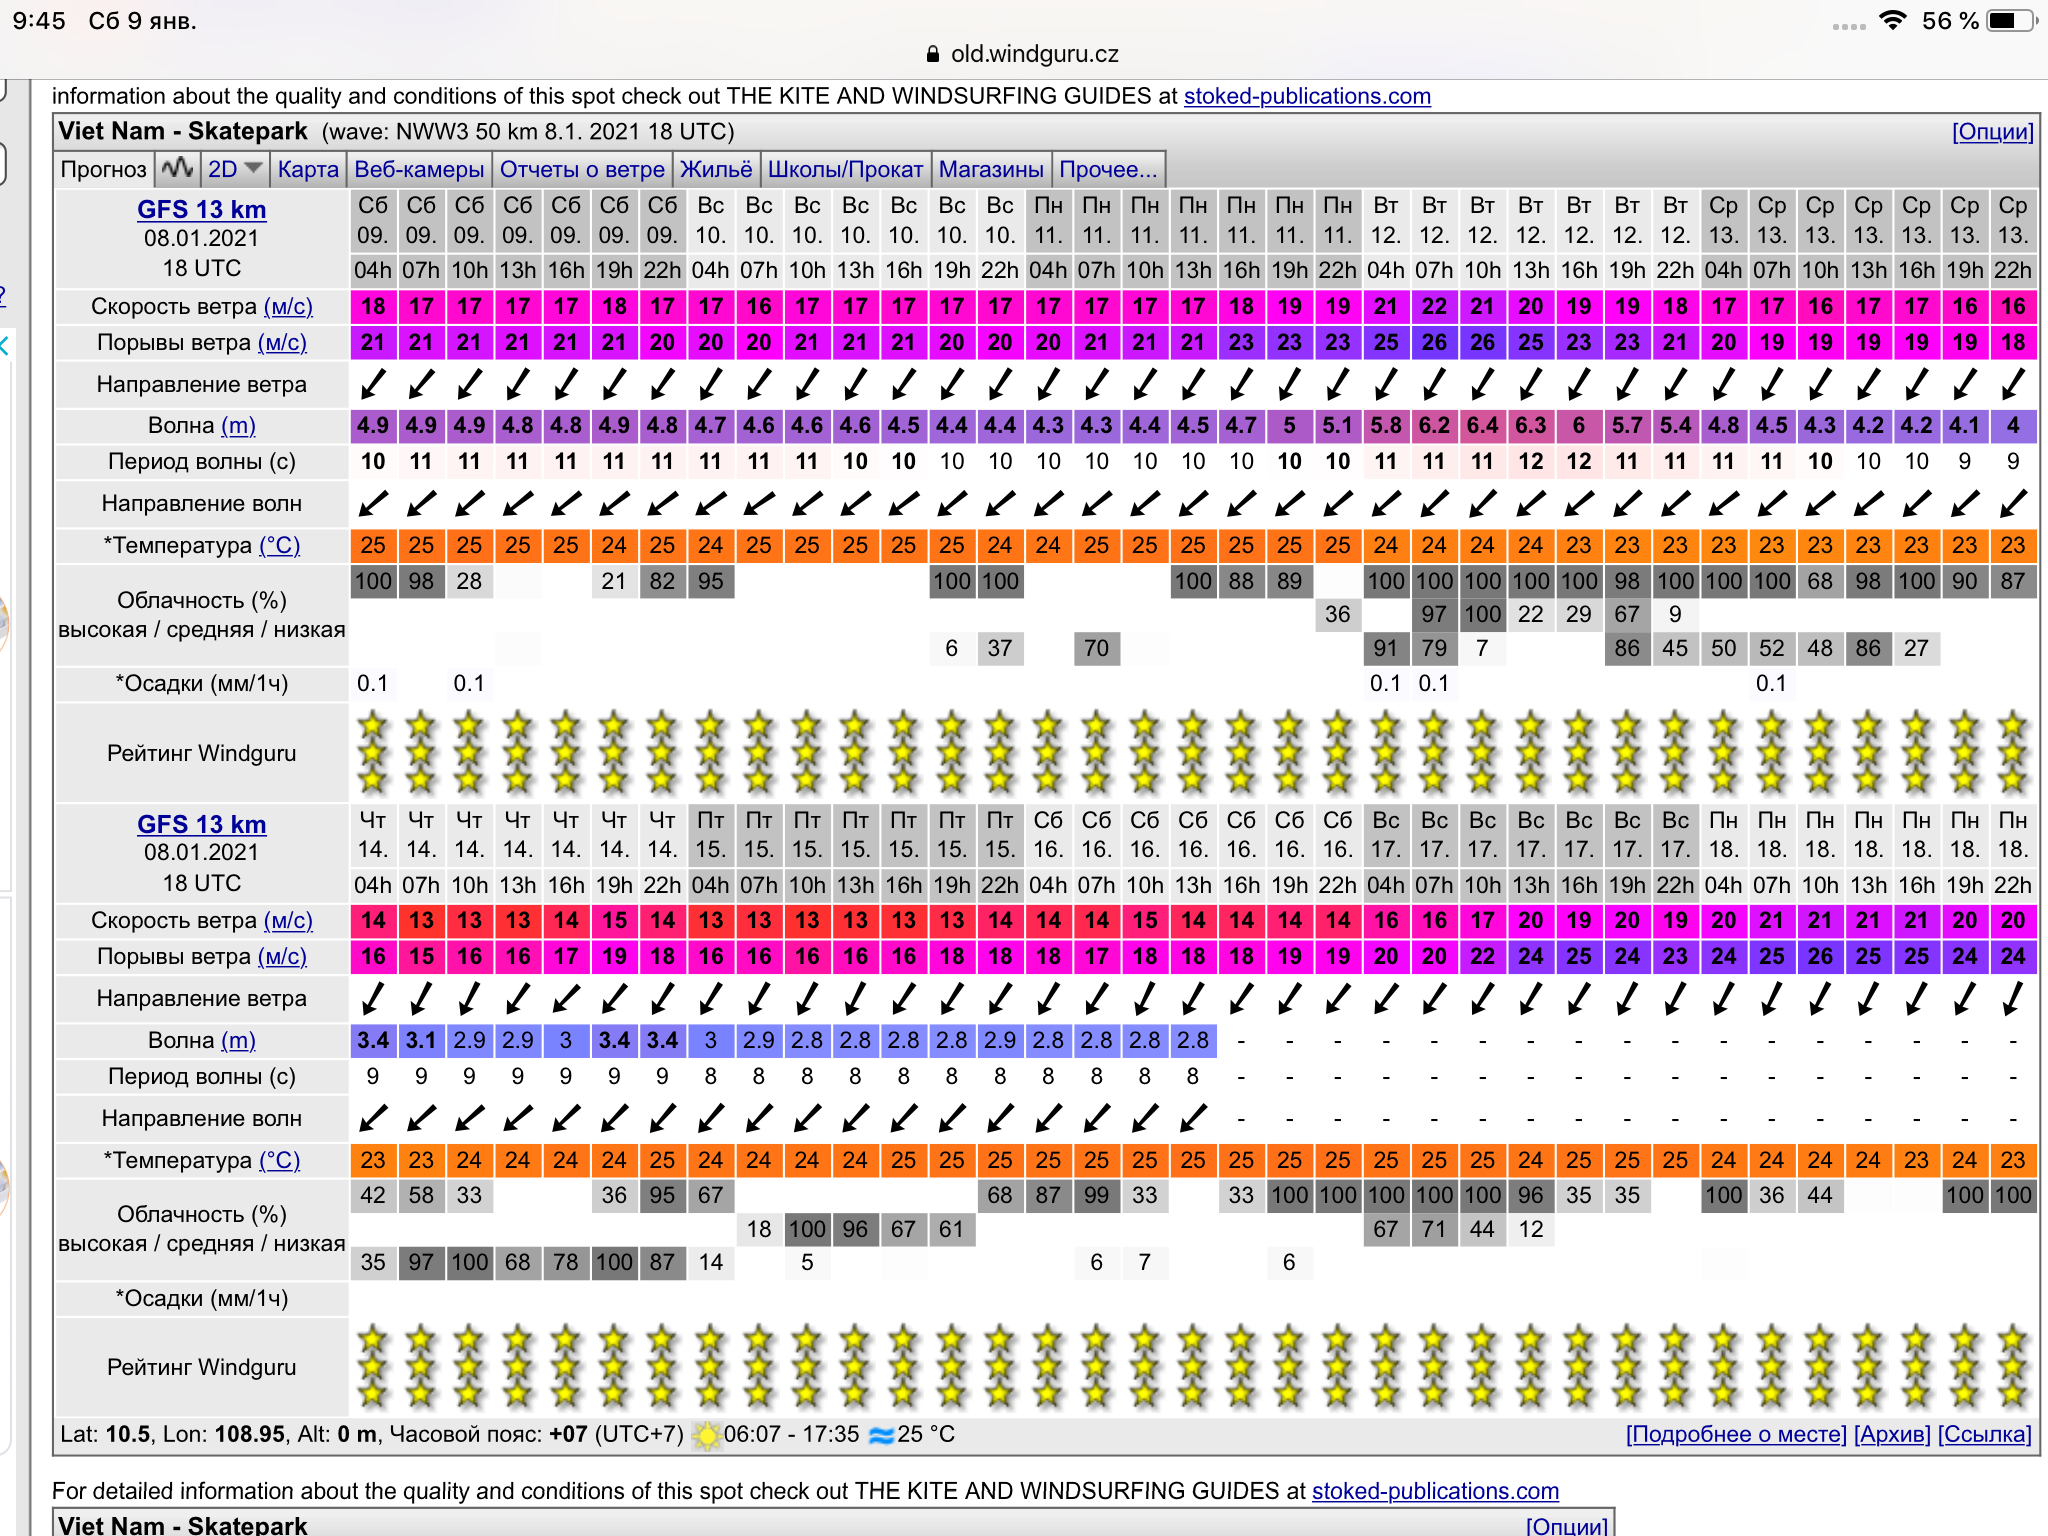Open the Отчеты о ветре tab
Screen dimensions: 2048x1536
[x=582, y=169]
